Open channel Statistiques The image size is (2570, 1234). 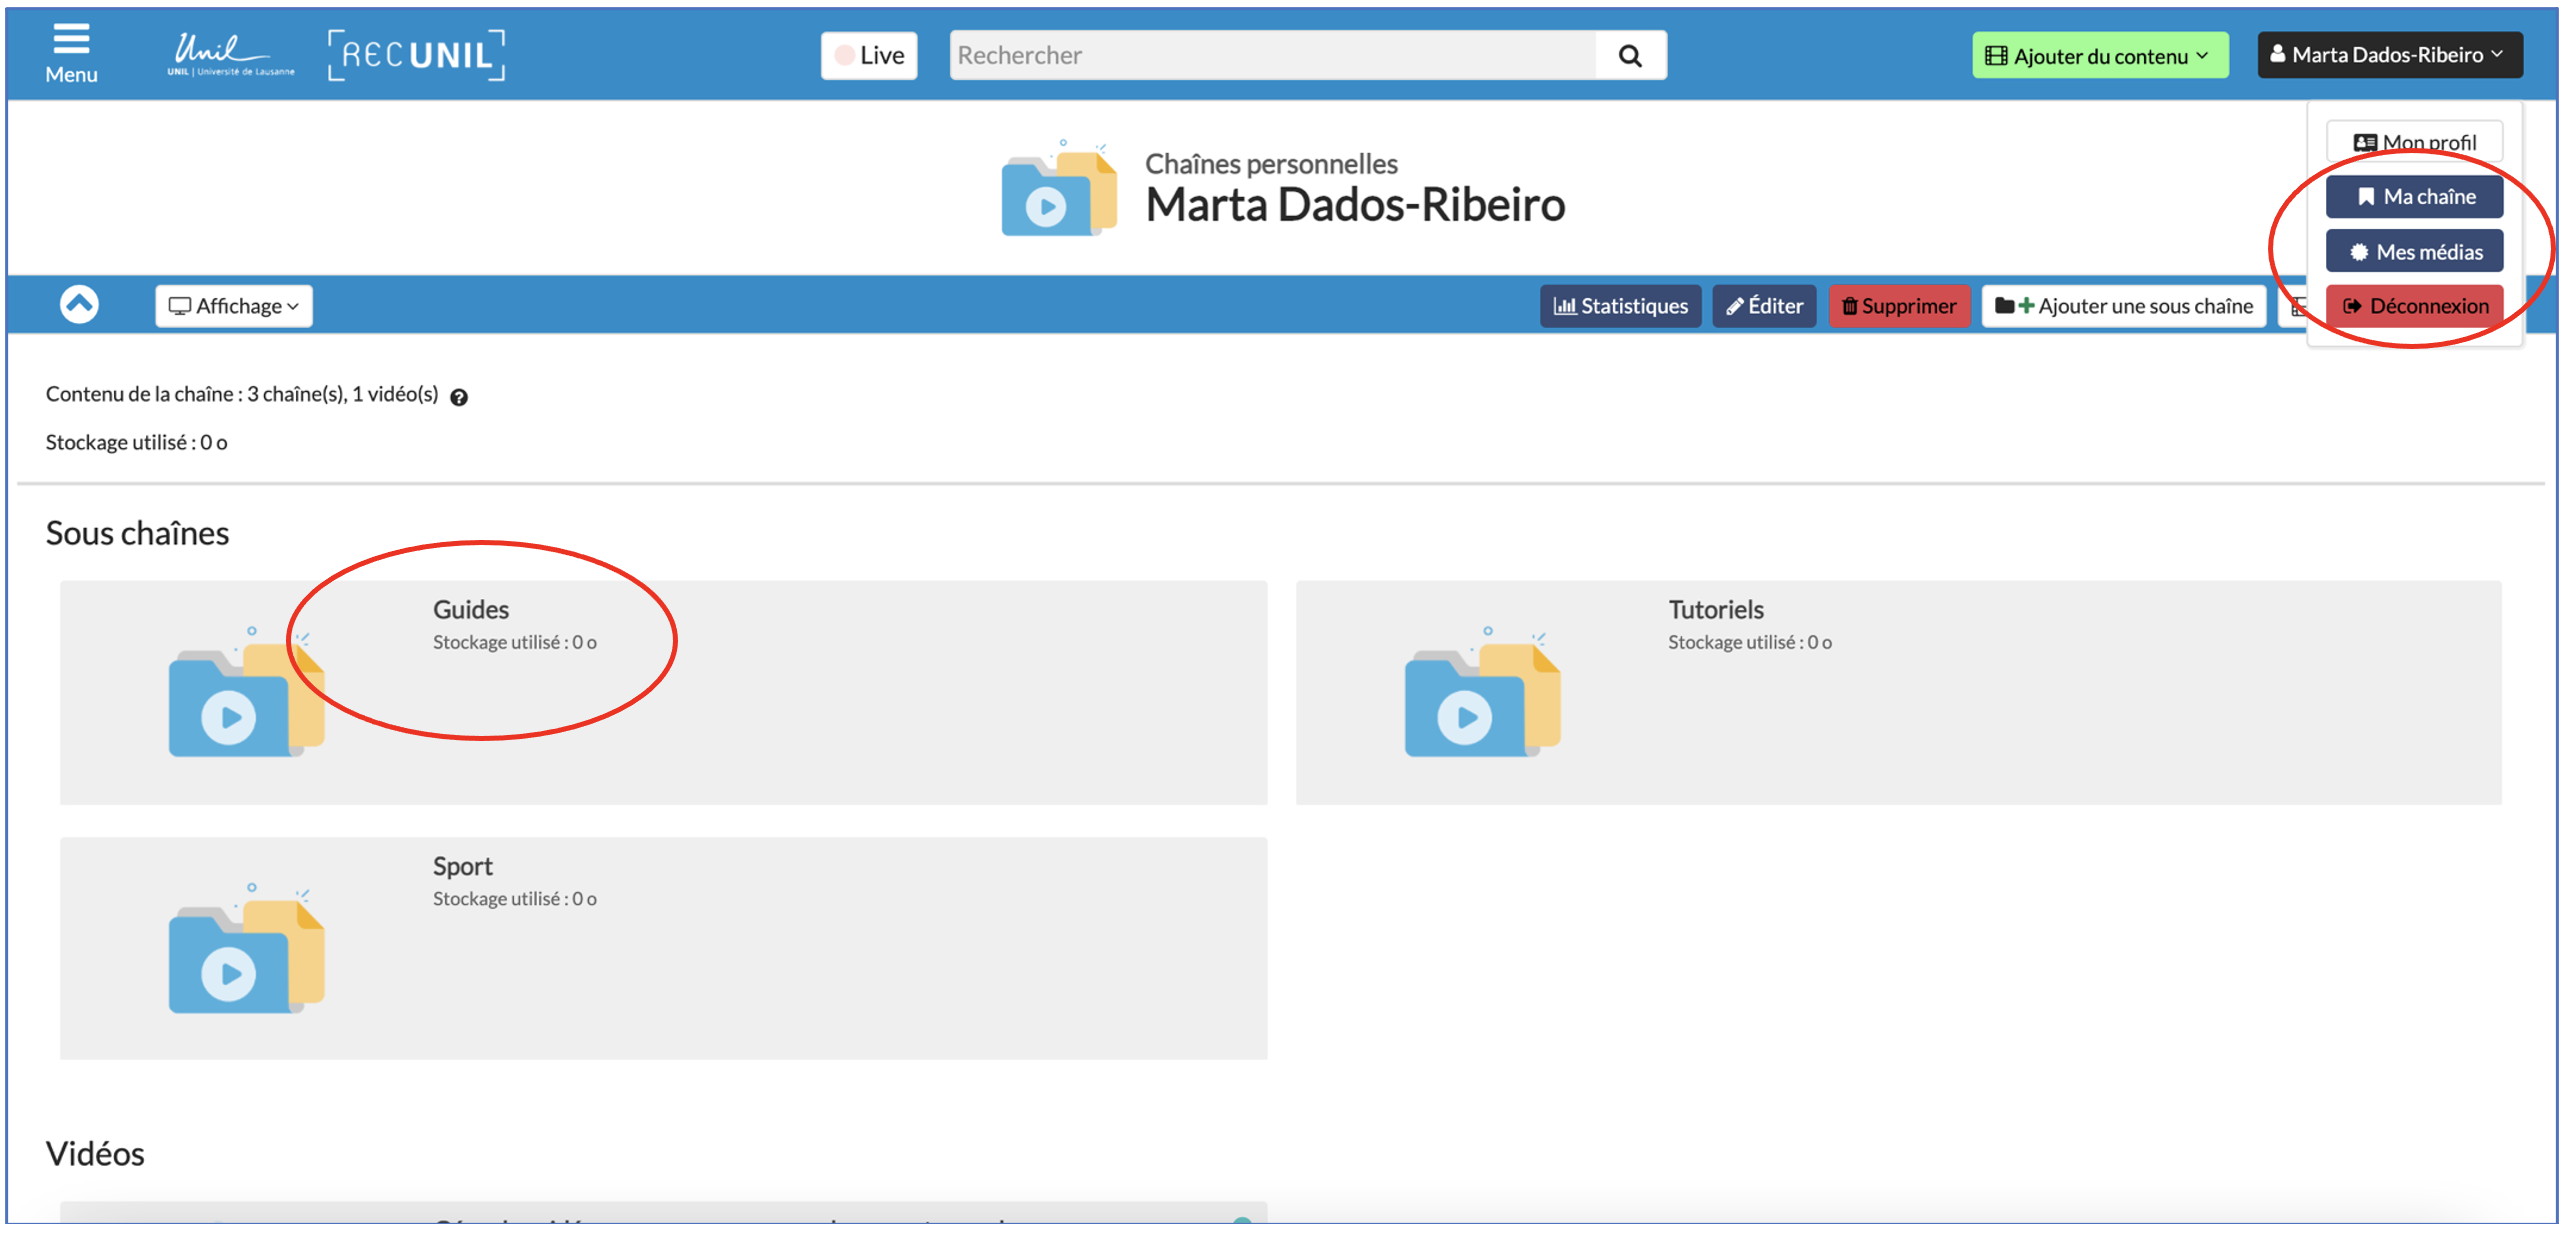click(x=1619, y=306)
